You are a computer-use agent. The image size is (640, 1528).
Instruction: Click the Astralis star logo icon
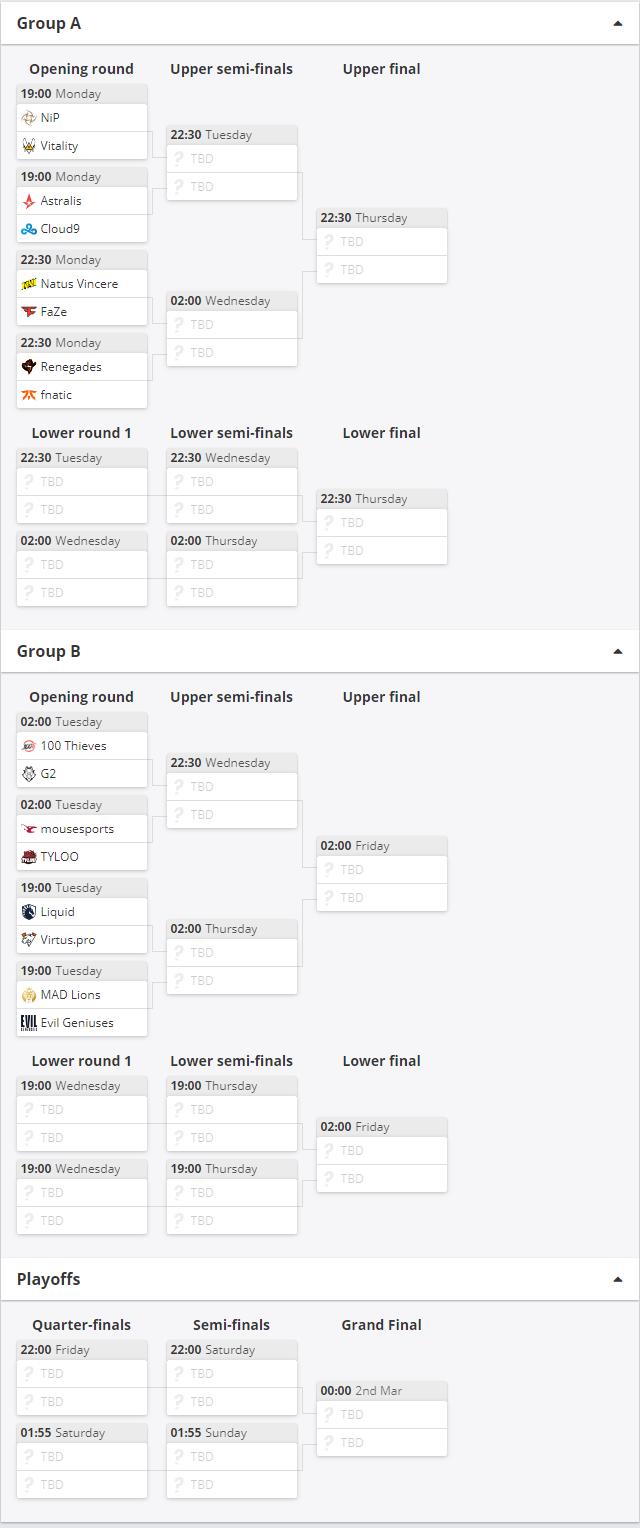point(29,201)
